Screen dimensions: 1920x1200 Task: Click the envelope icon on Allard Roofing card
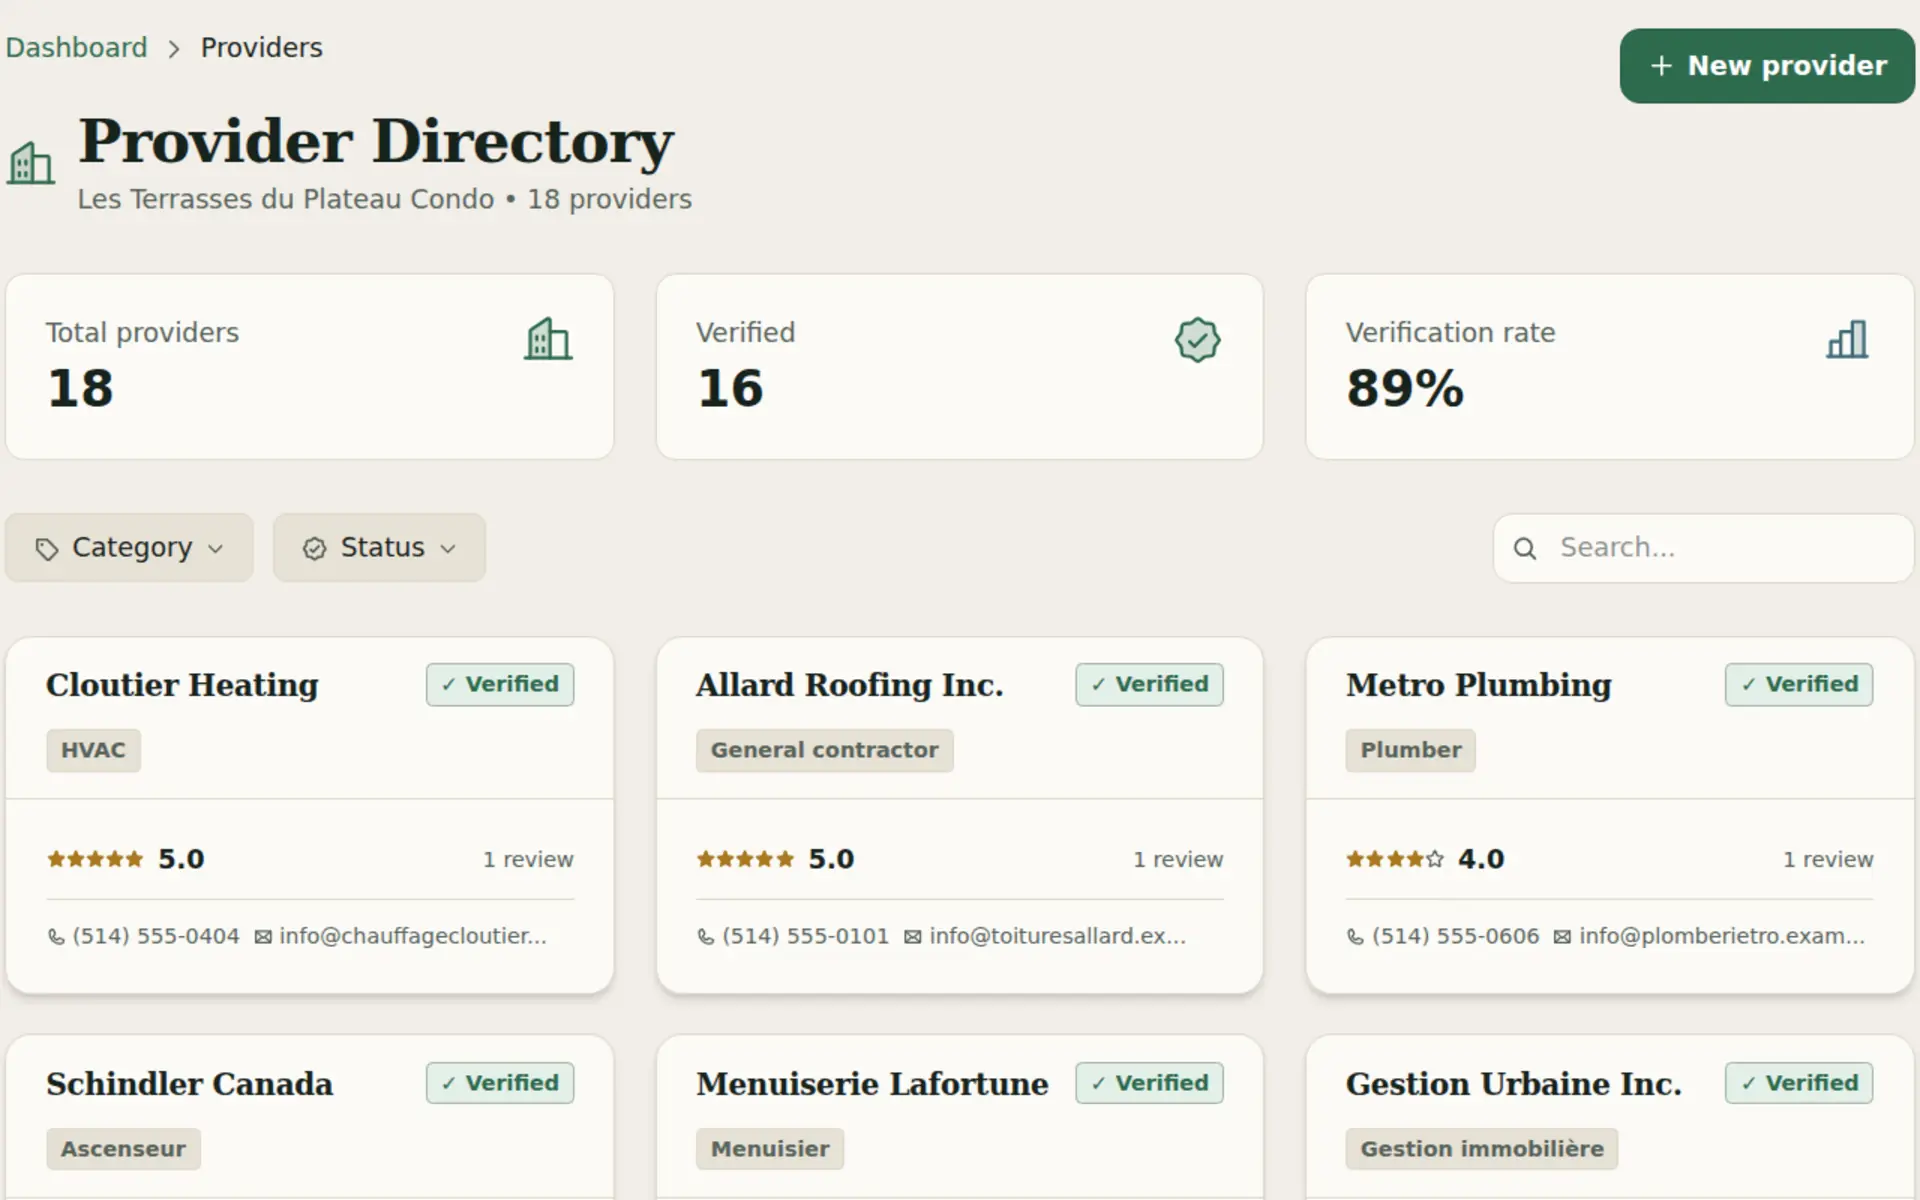pos(913,937)
